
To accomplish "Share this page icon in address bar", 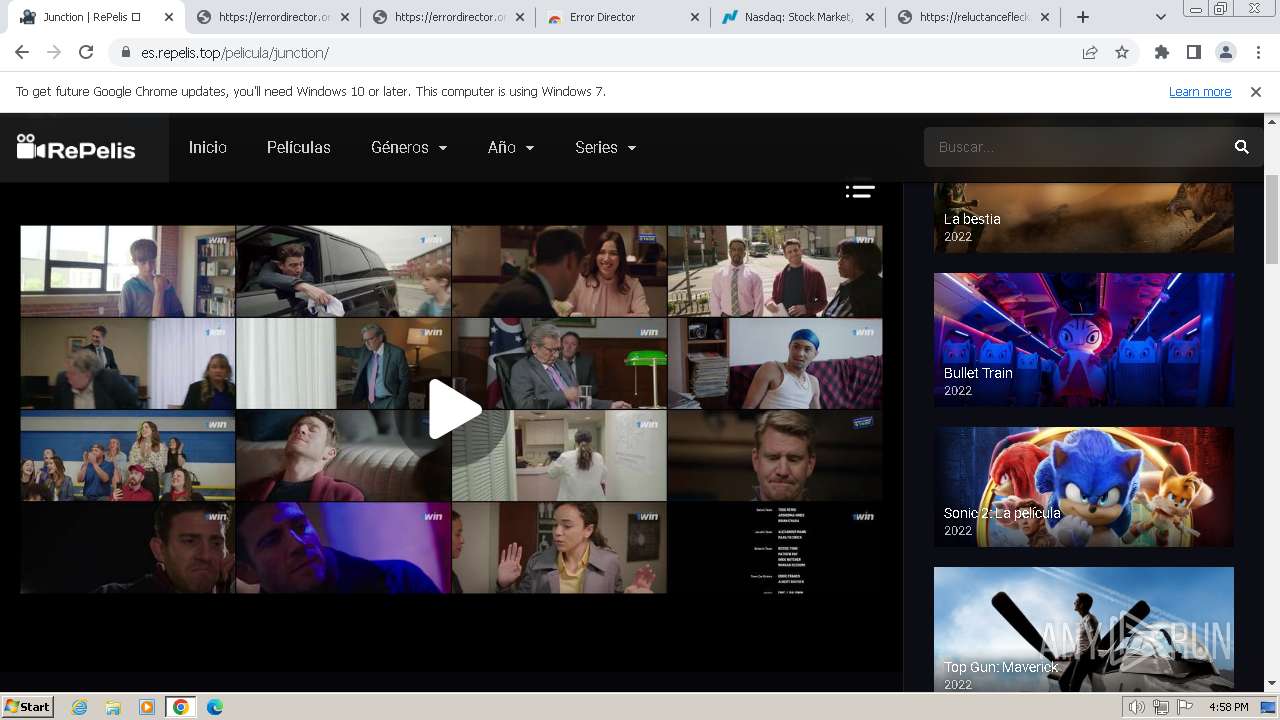I will tap(1090, 53).
